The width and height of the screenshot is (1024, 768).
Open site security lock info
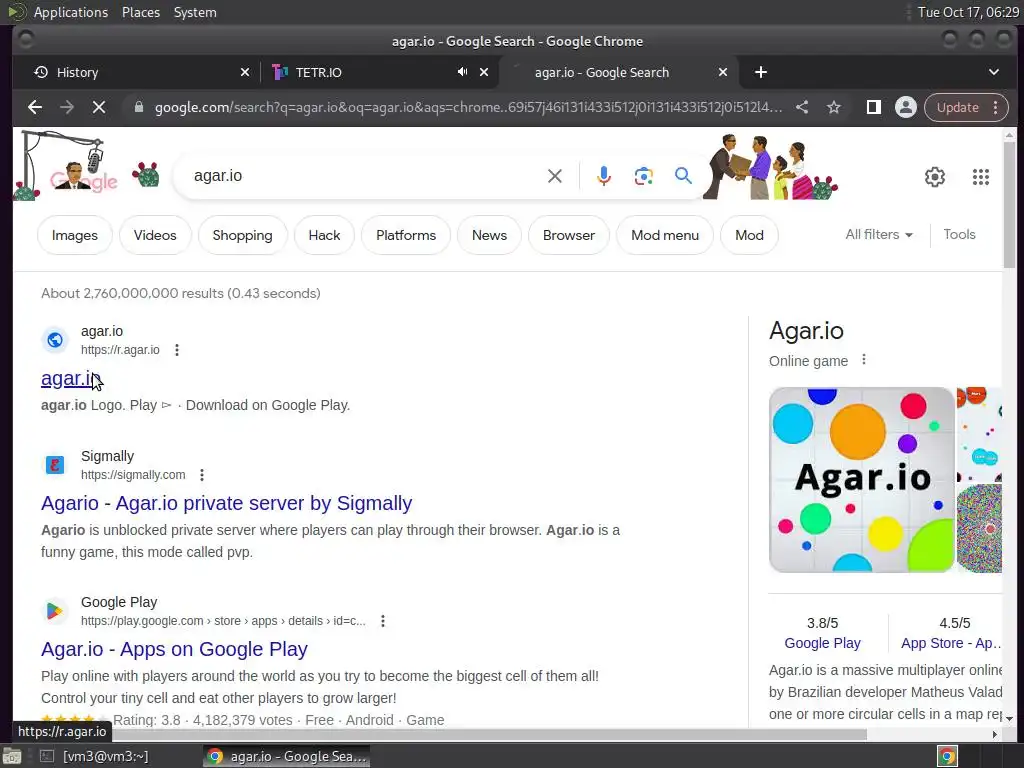pos(138,107)
